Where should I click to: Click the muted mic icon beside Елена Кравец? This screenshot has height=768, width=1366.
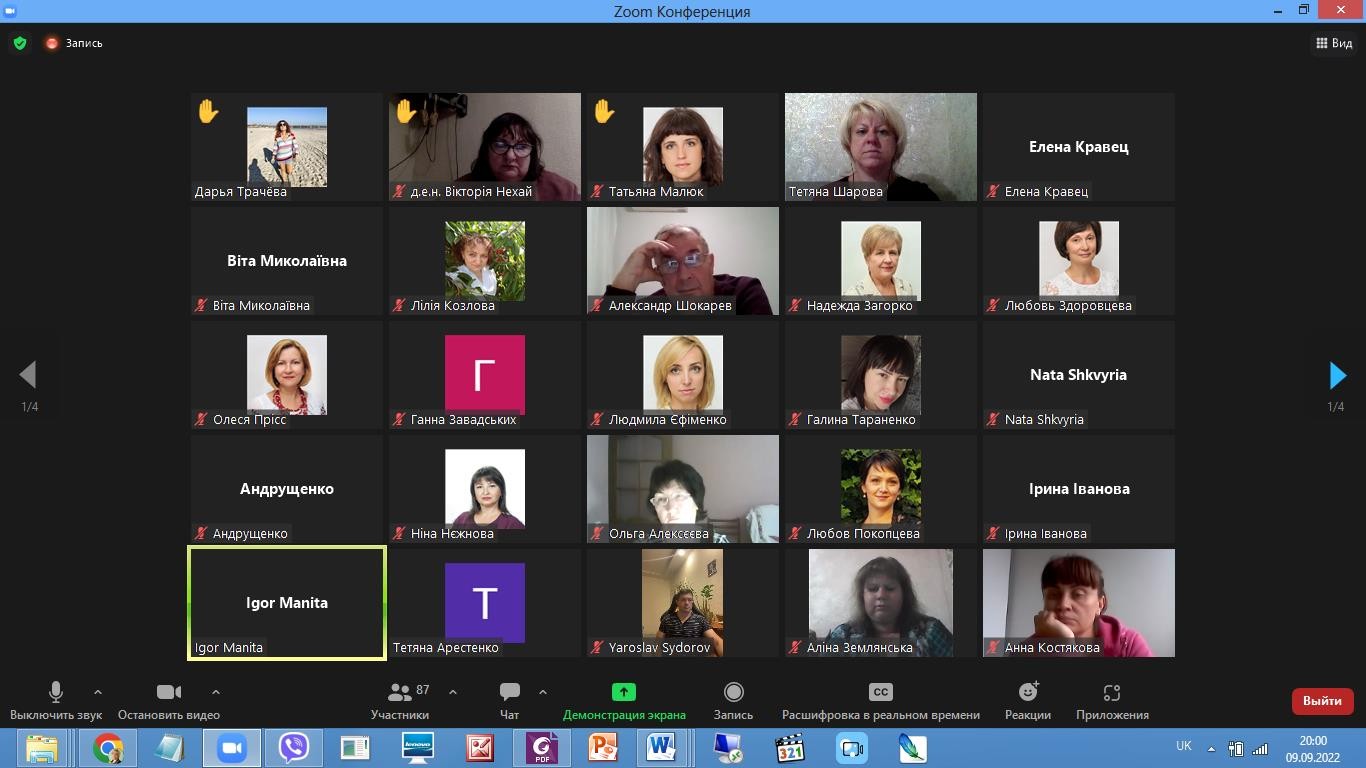(x=994, y=191)
